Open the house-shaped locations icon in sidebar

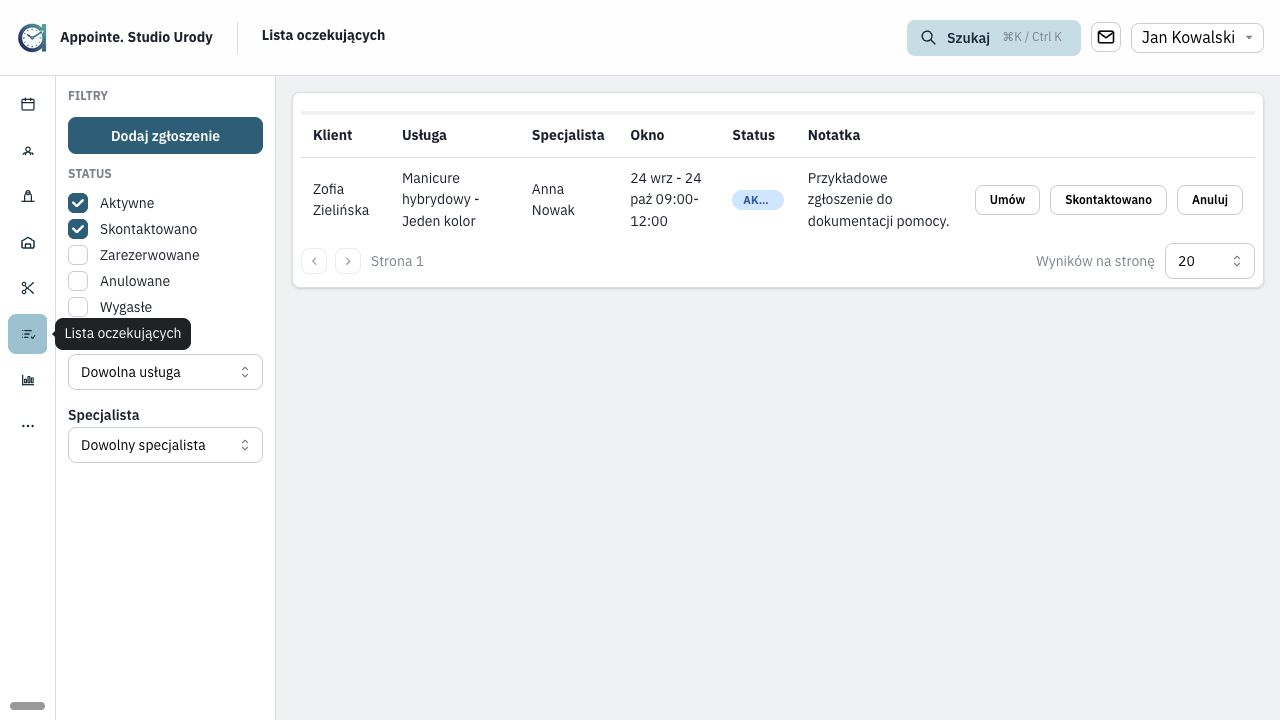coord(28,242)
